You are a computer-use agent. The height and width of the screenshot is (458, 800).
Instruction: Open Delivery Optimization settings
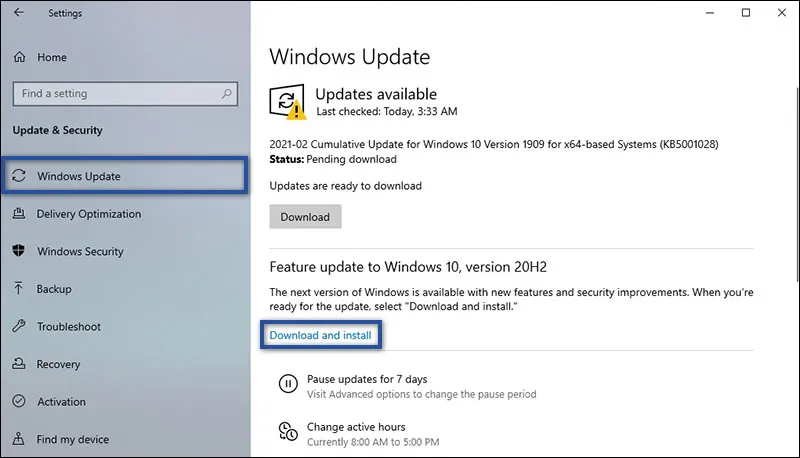click(x=124, y=214)
